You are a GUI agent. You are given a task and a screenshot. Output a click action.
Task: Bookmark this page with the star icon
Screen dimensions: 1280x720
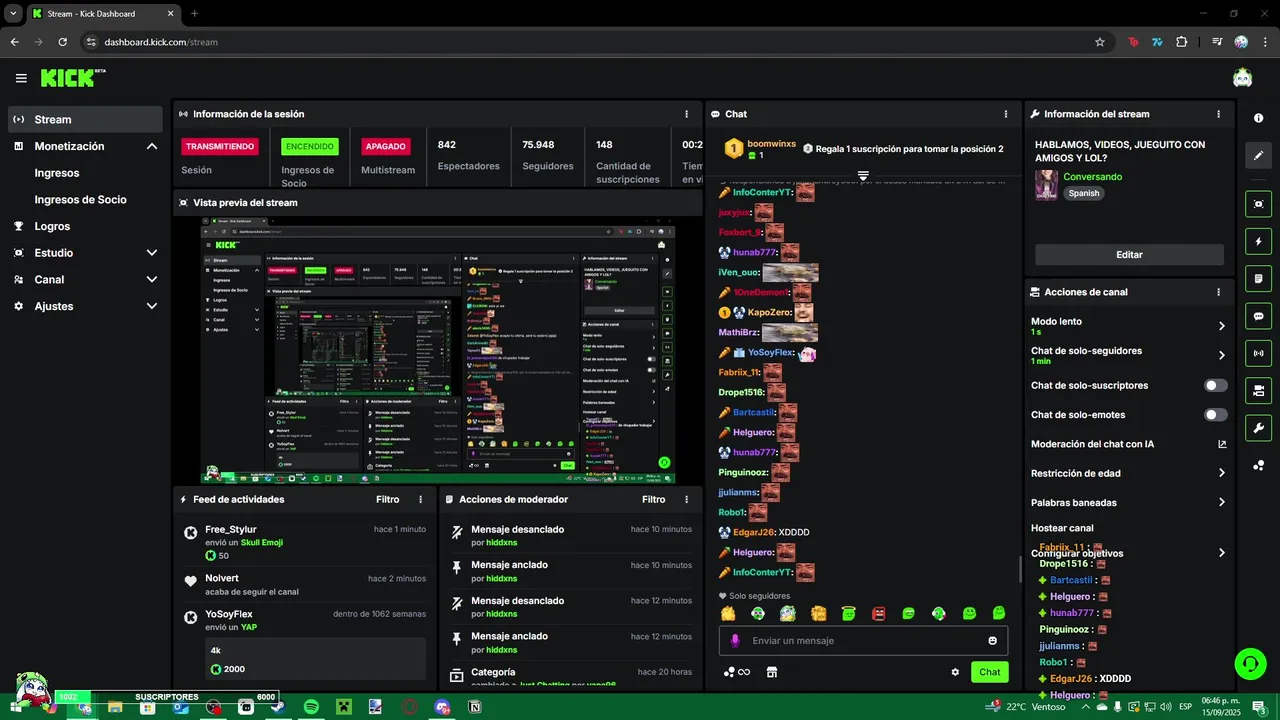(1100, 42)
